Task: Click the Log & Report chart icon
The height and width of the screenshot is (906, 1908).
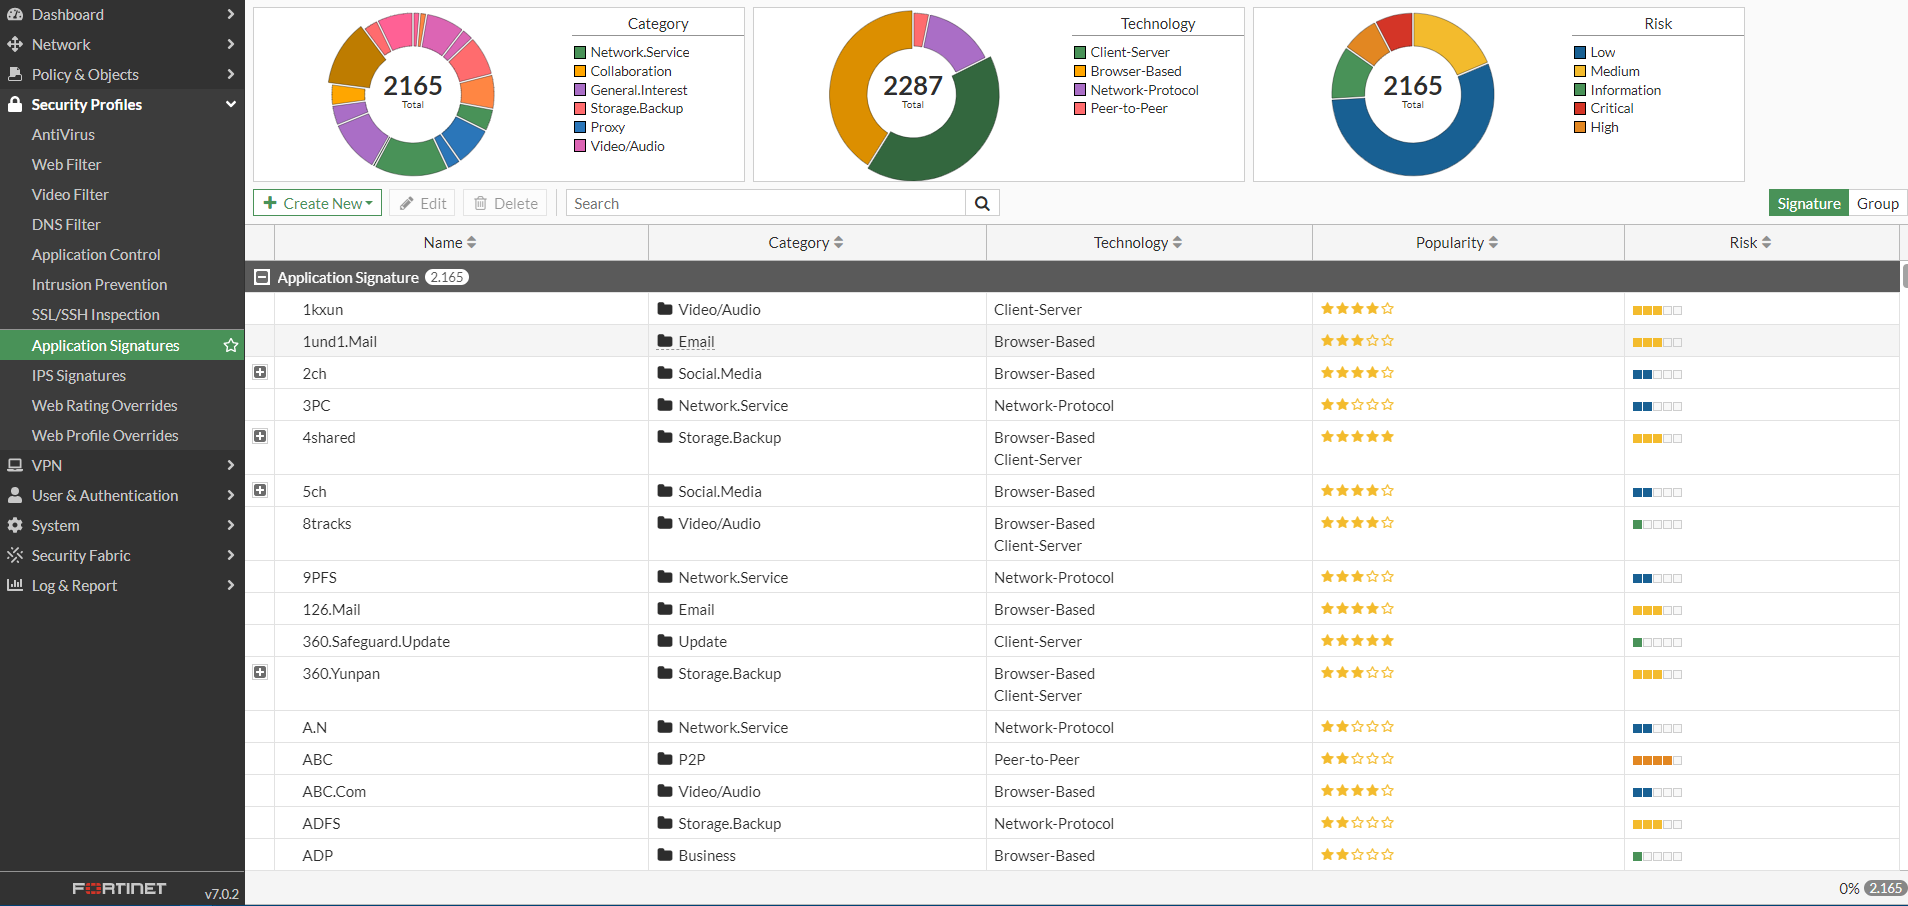Action: click(15, 585)
